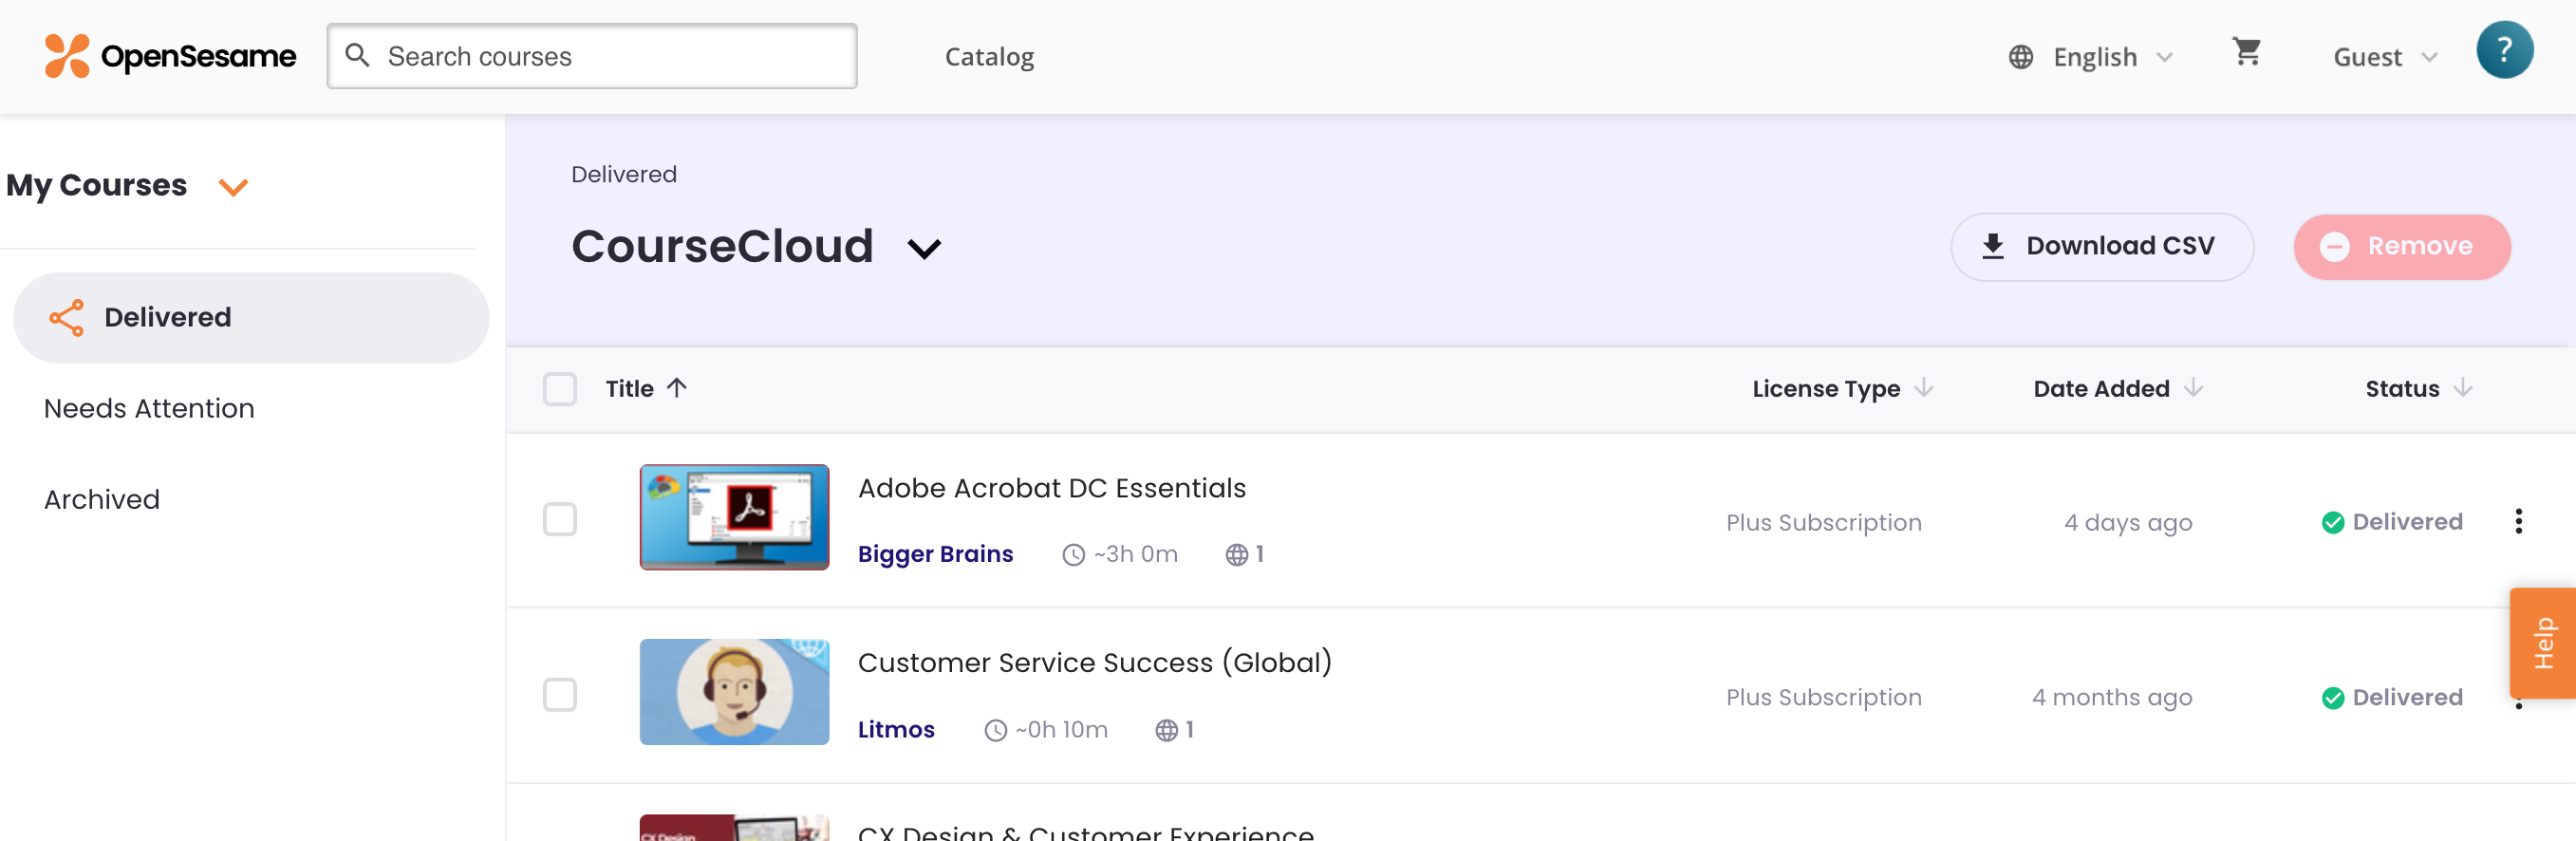Image resolution: width=2576 pixels, height=841 pixels.
Task: Click the '4 months ago' date cell
Action: pyautogui.click(x=2112, y=698)
